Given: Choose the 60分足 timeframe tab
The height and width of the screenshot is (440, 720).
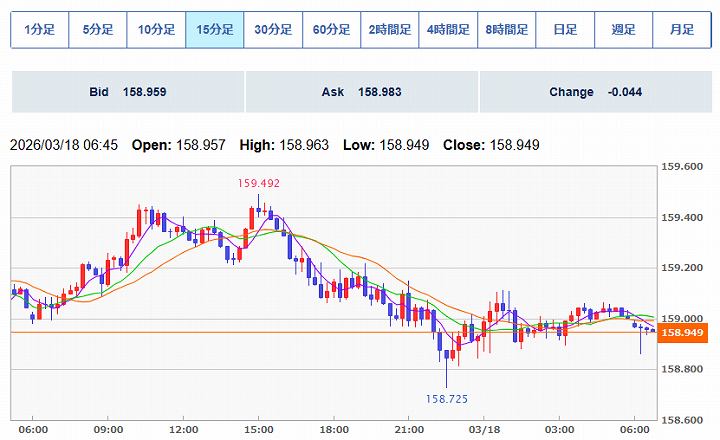Looking at the screenshot, I should pos(332,30).
